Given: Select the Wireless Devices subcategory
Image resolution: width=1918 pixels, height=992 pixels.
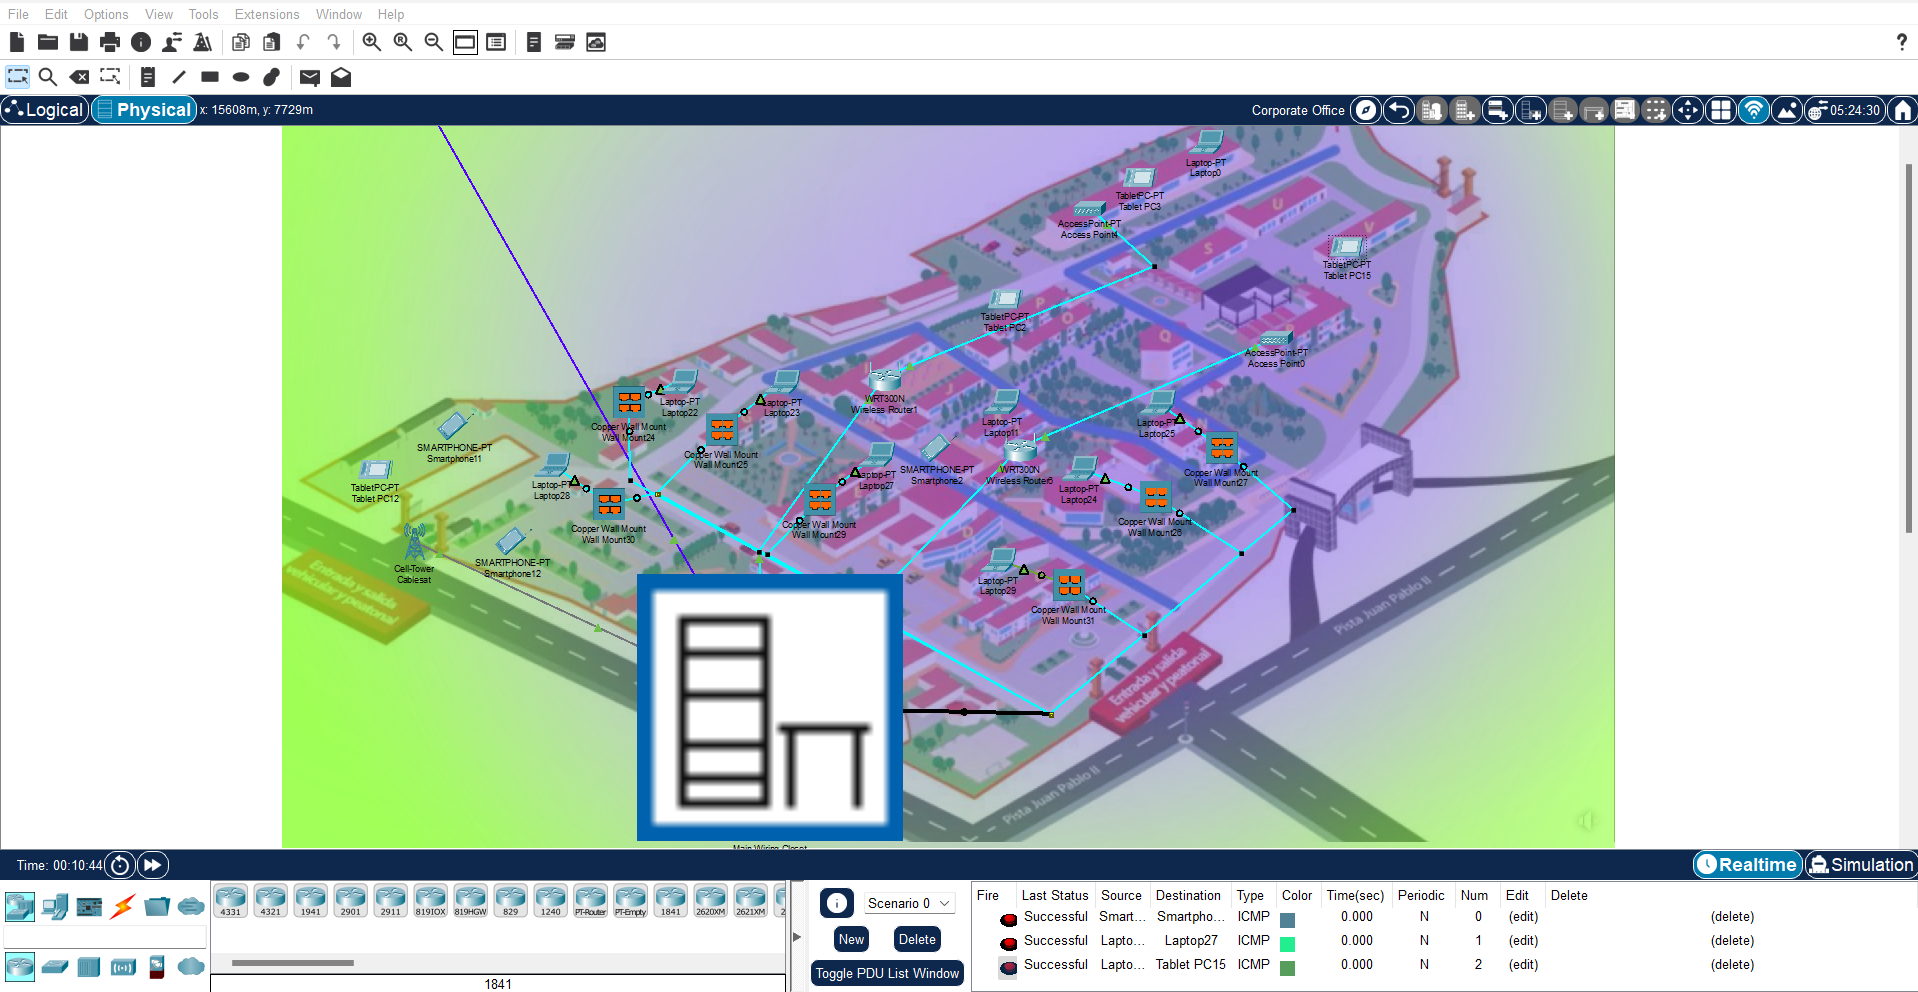Looking at the screenshot, I should tap(123, 967).
